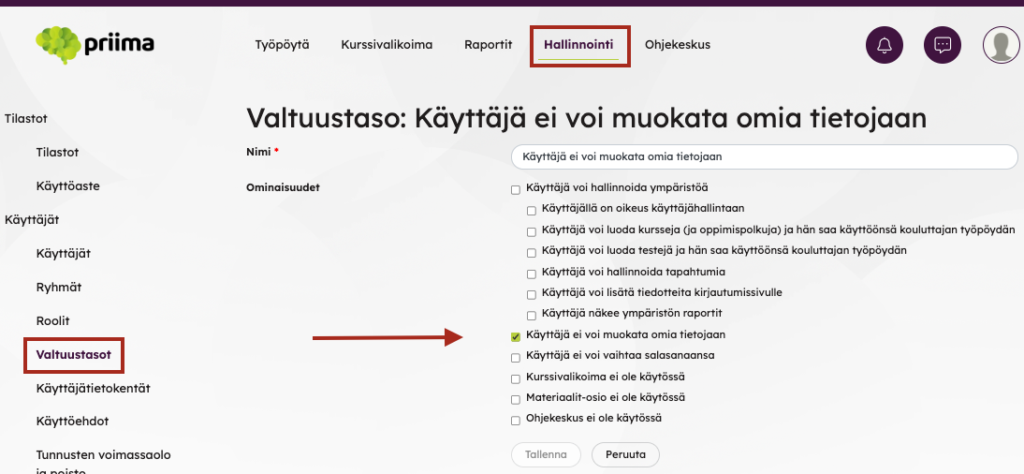Open Ohjekeskus in top navigation

677,45
